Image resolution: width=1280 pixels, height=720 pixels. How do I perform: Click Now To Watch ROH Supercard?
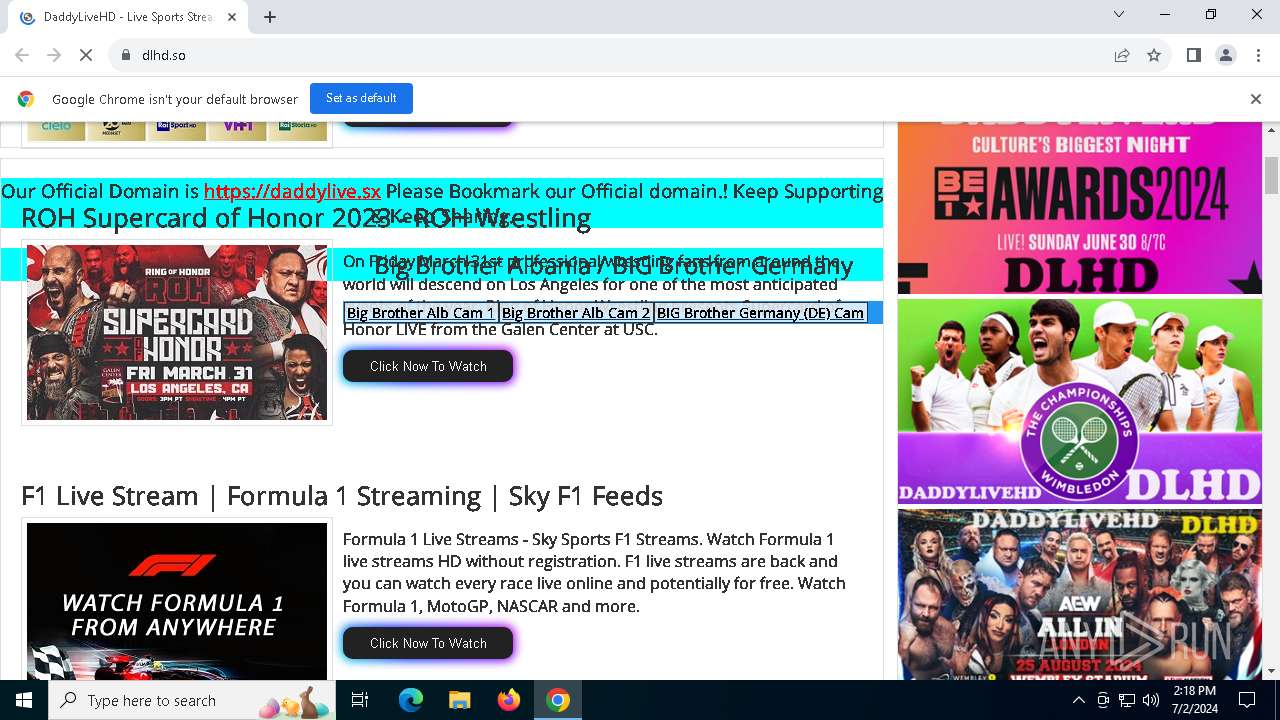tap(428, 366)
